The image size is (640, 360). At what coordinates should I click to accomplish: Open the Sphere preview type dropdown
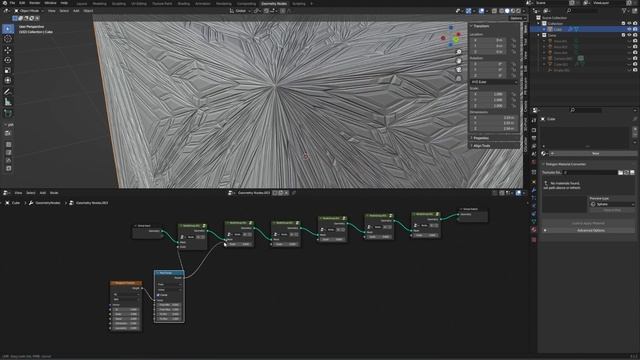tap(612, 204)
